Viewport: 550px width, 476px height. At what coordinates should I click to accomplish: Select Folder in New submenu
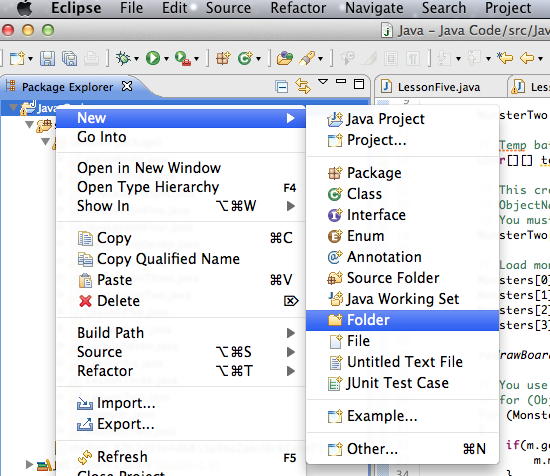click(x=402, y=320)
